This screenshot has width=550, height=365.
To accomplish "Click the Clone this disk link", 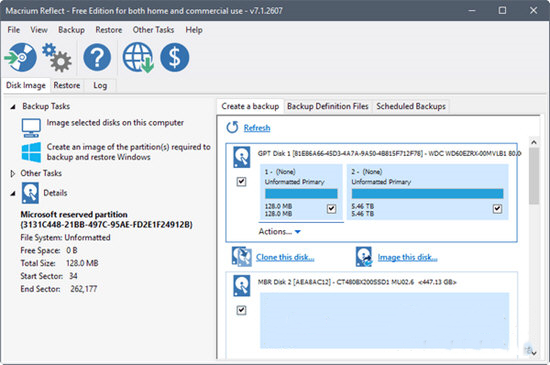I will pyautogui.click(x=285, y=257).
